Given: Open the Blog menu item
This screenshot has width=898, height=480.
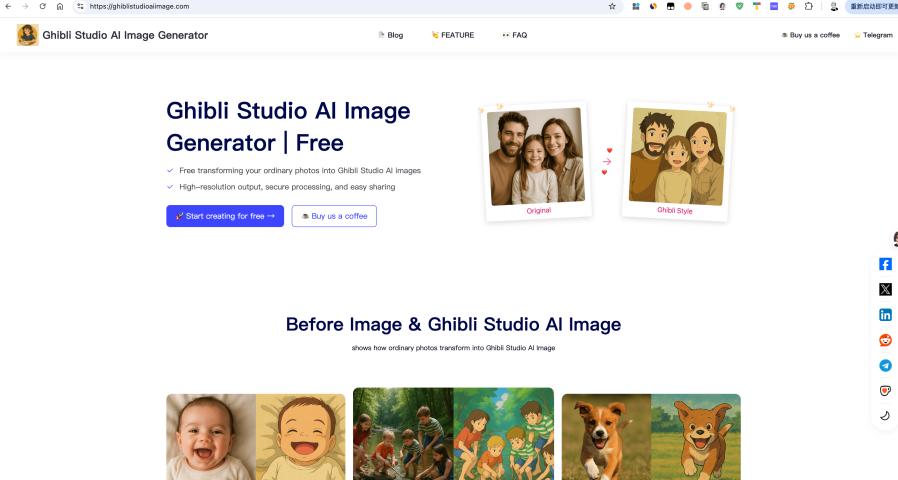Looking at the screenshot, I should 390,35.
